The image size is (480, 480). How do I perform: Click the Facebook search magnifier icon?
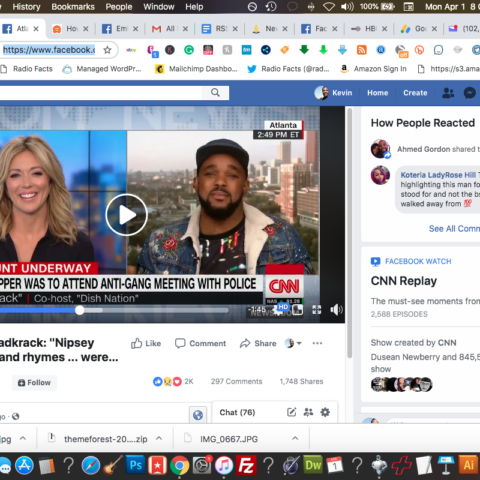[x=215, y=92]
